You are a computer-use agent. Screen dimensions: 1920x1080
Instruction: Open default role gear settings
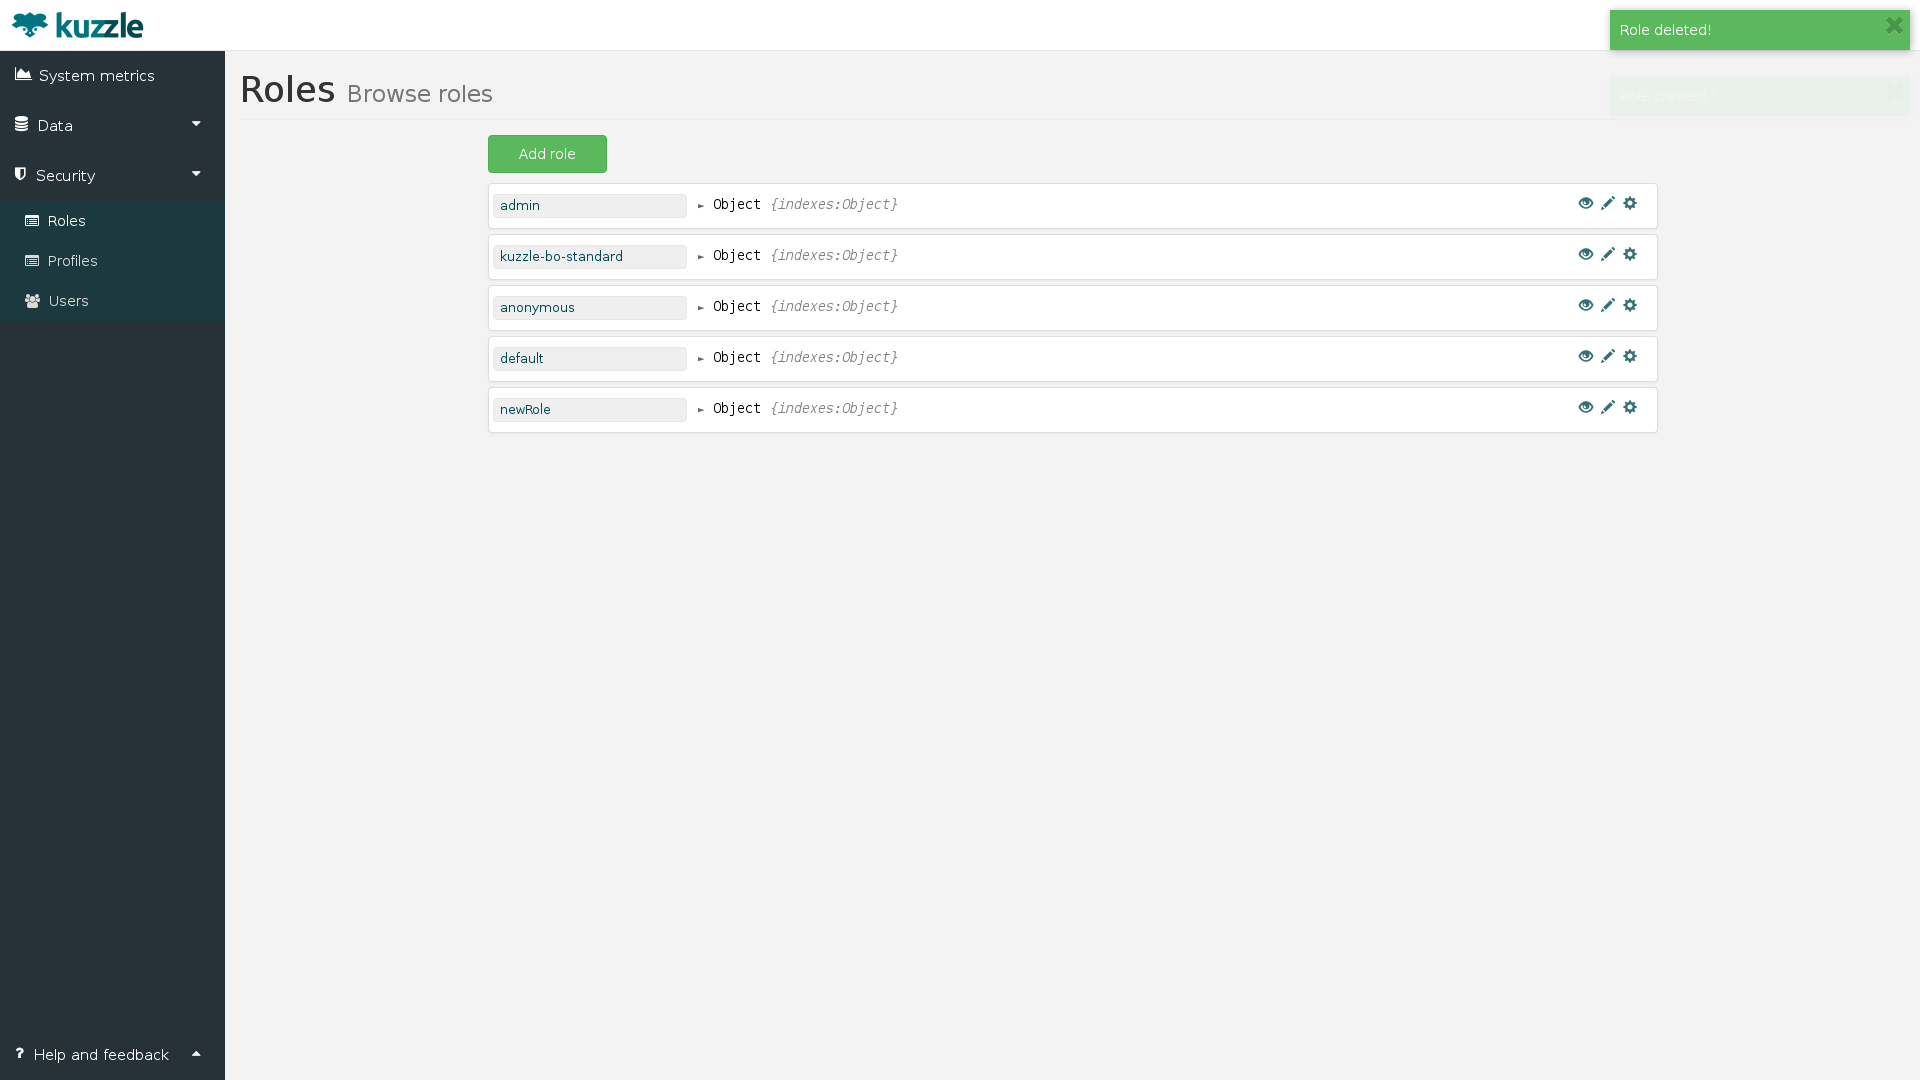pyautogui.click(x=1630, y=356)
